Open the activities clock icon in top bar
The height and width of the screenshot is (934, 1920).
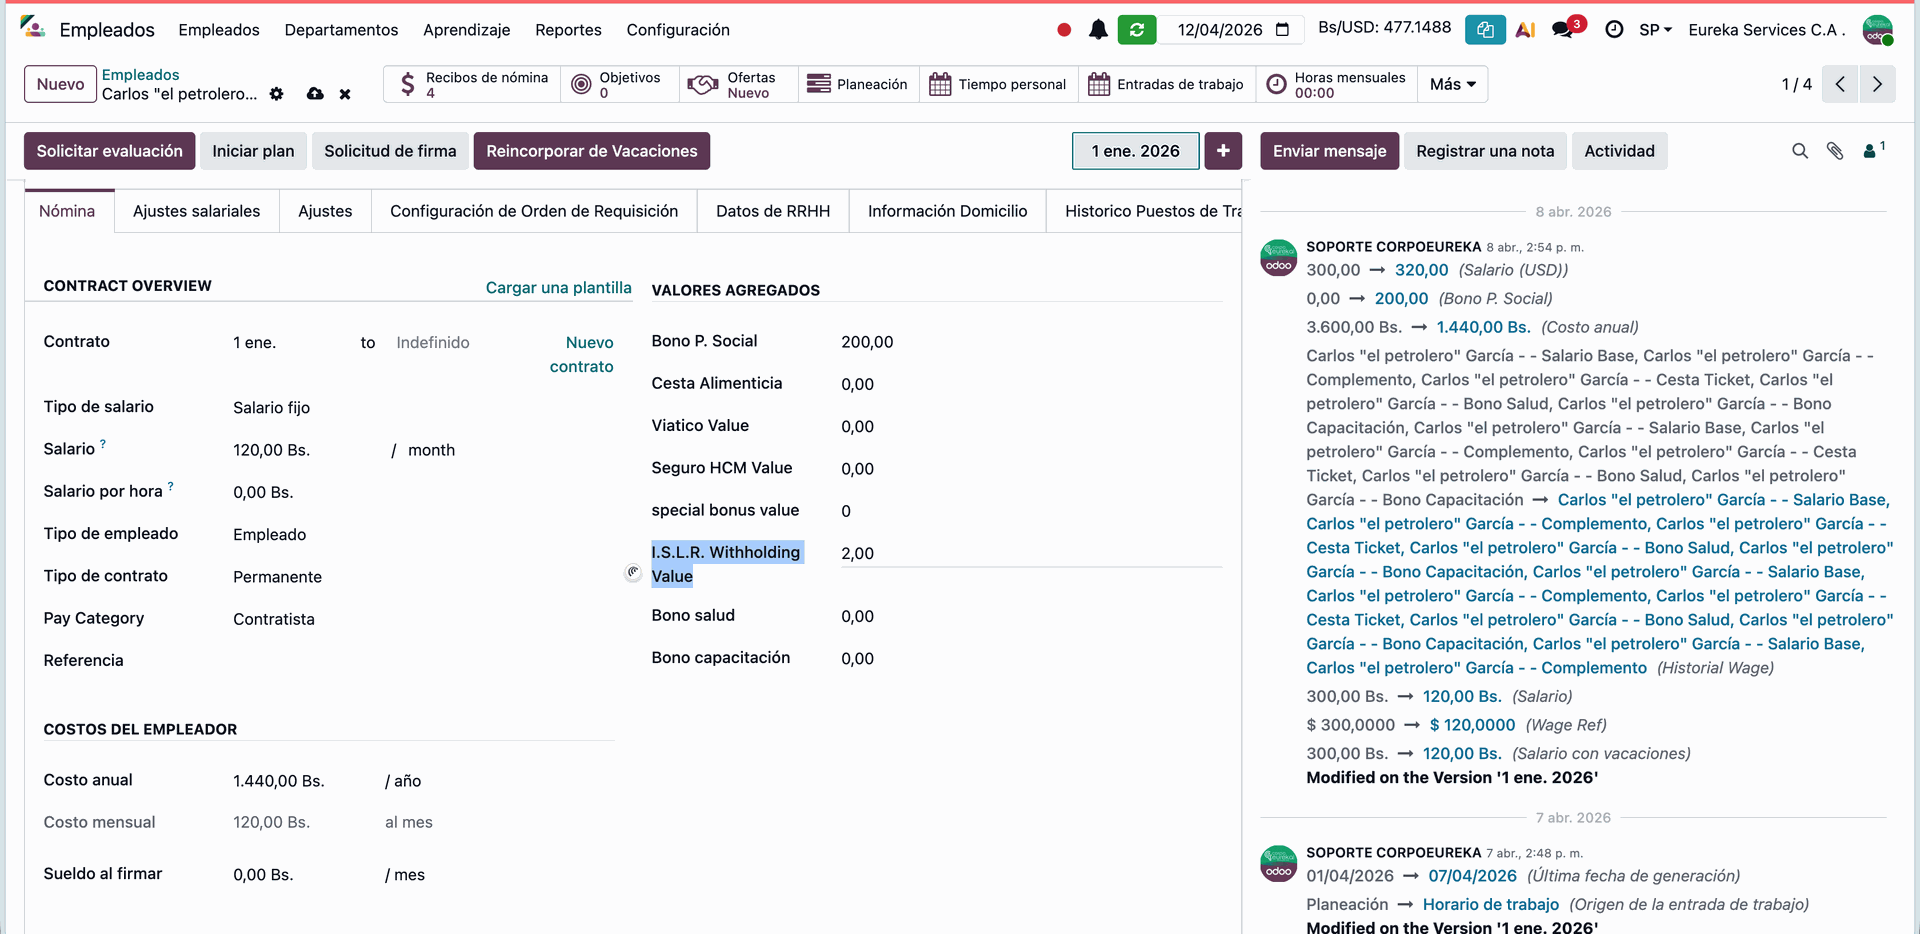click(1614, 30)
